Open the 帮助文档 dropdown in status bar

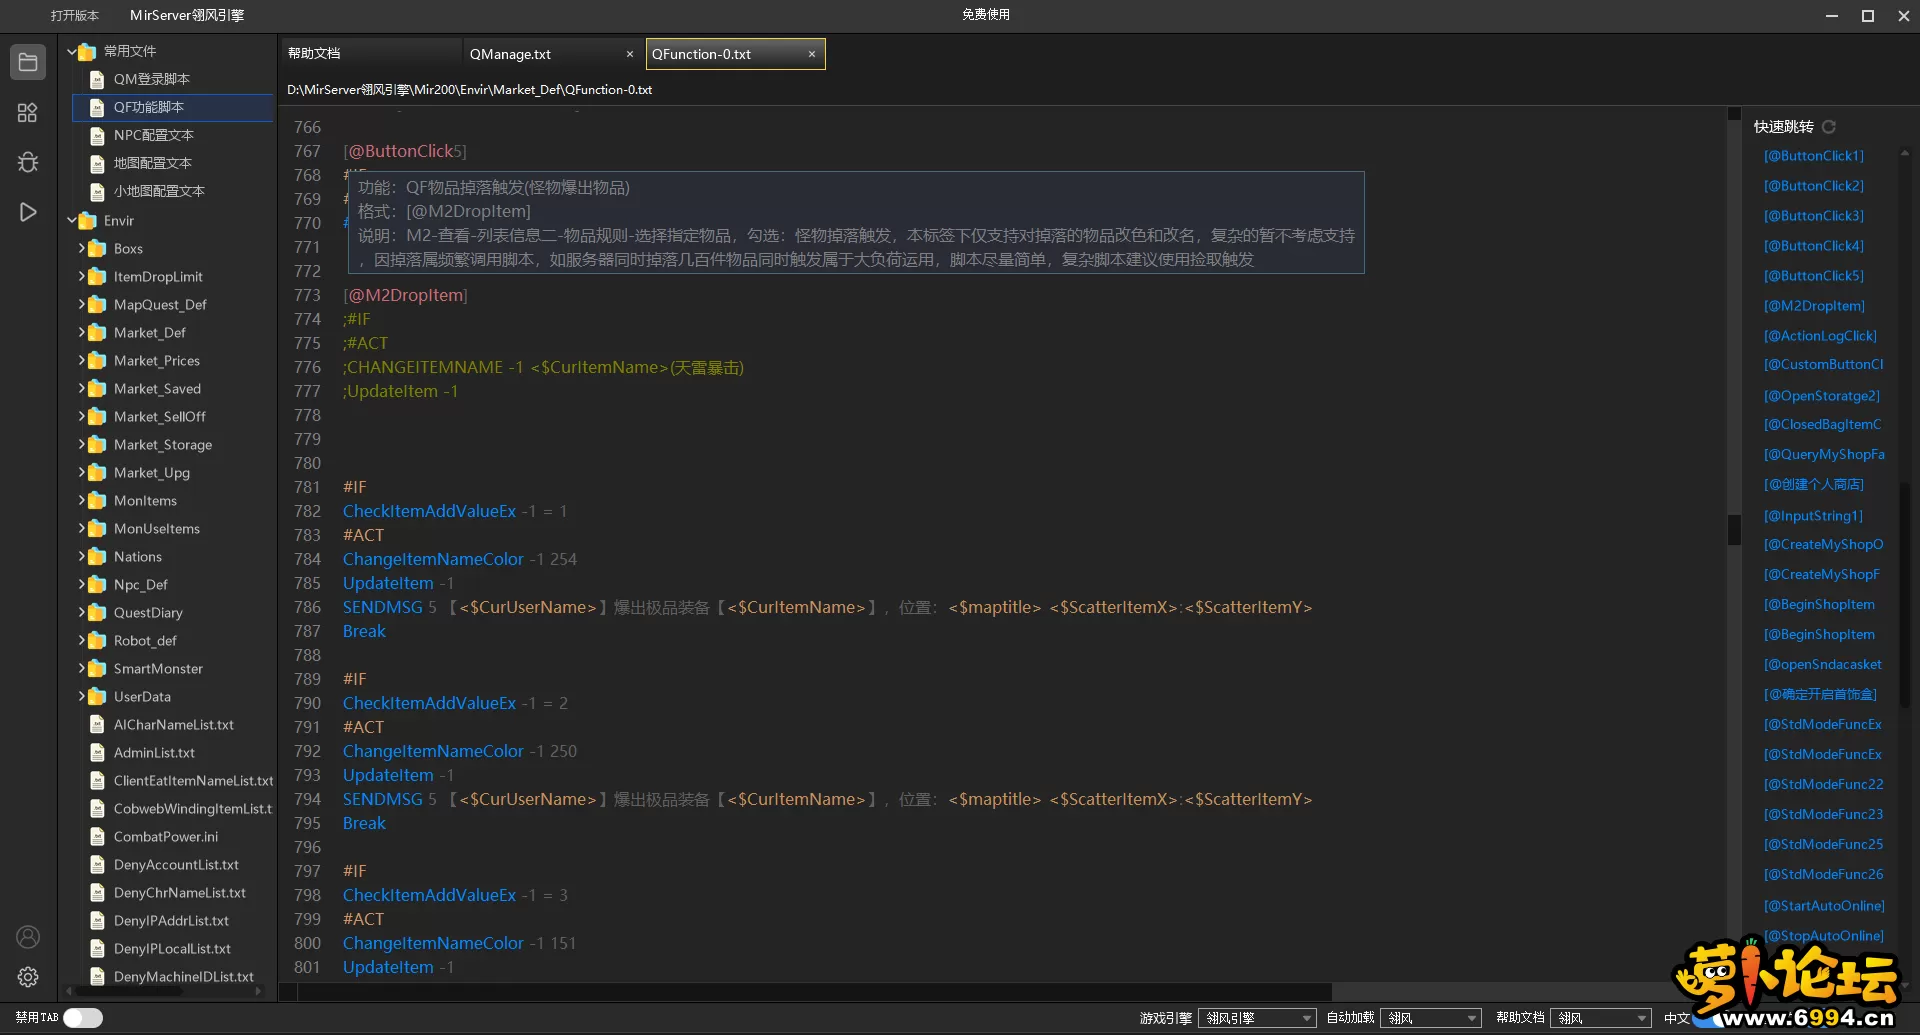coord(1601,1018)
